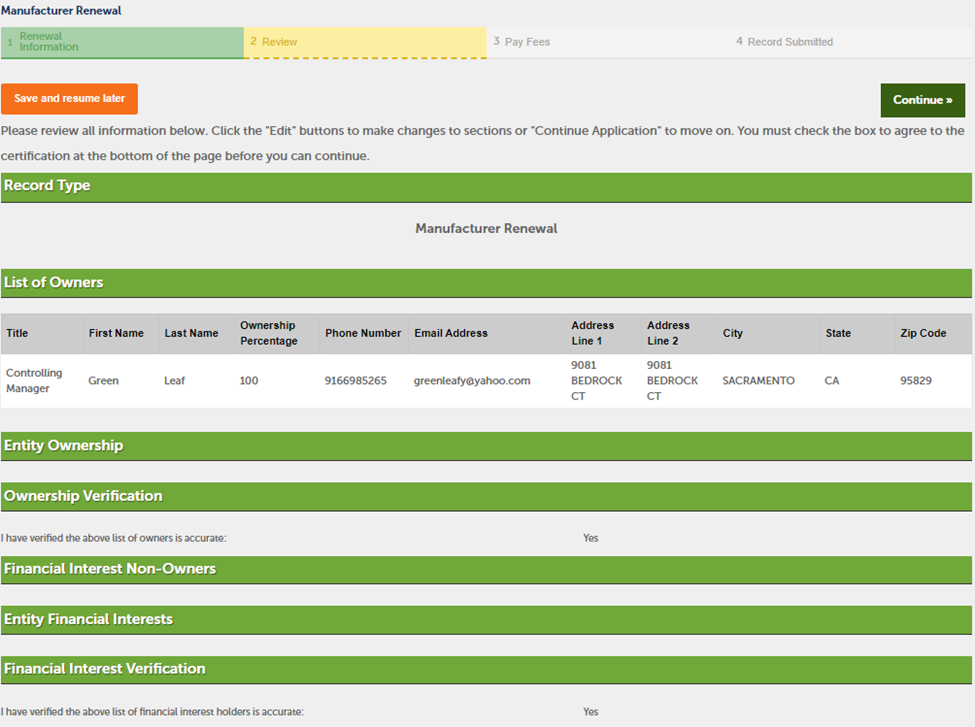The image size is (975, 727).
Task: Open Financial Interest Non-Owners section header
Action: tap(110, 569)
